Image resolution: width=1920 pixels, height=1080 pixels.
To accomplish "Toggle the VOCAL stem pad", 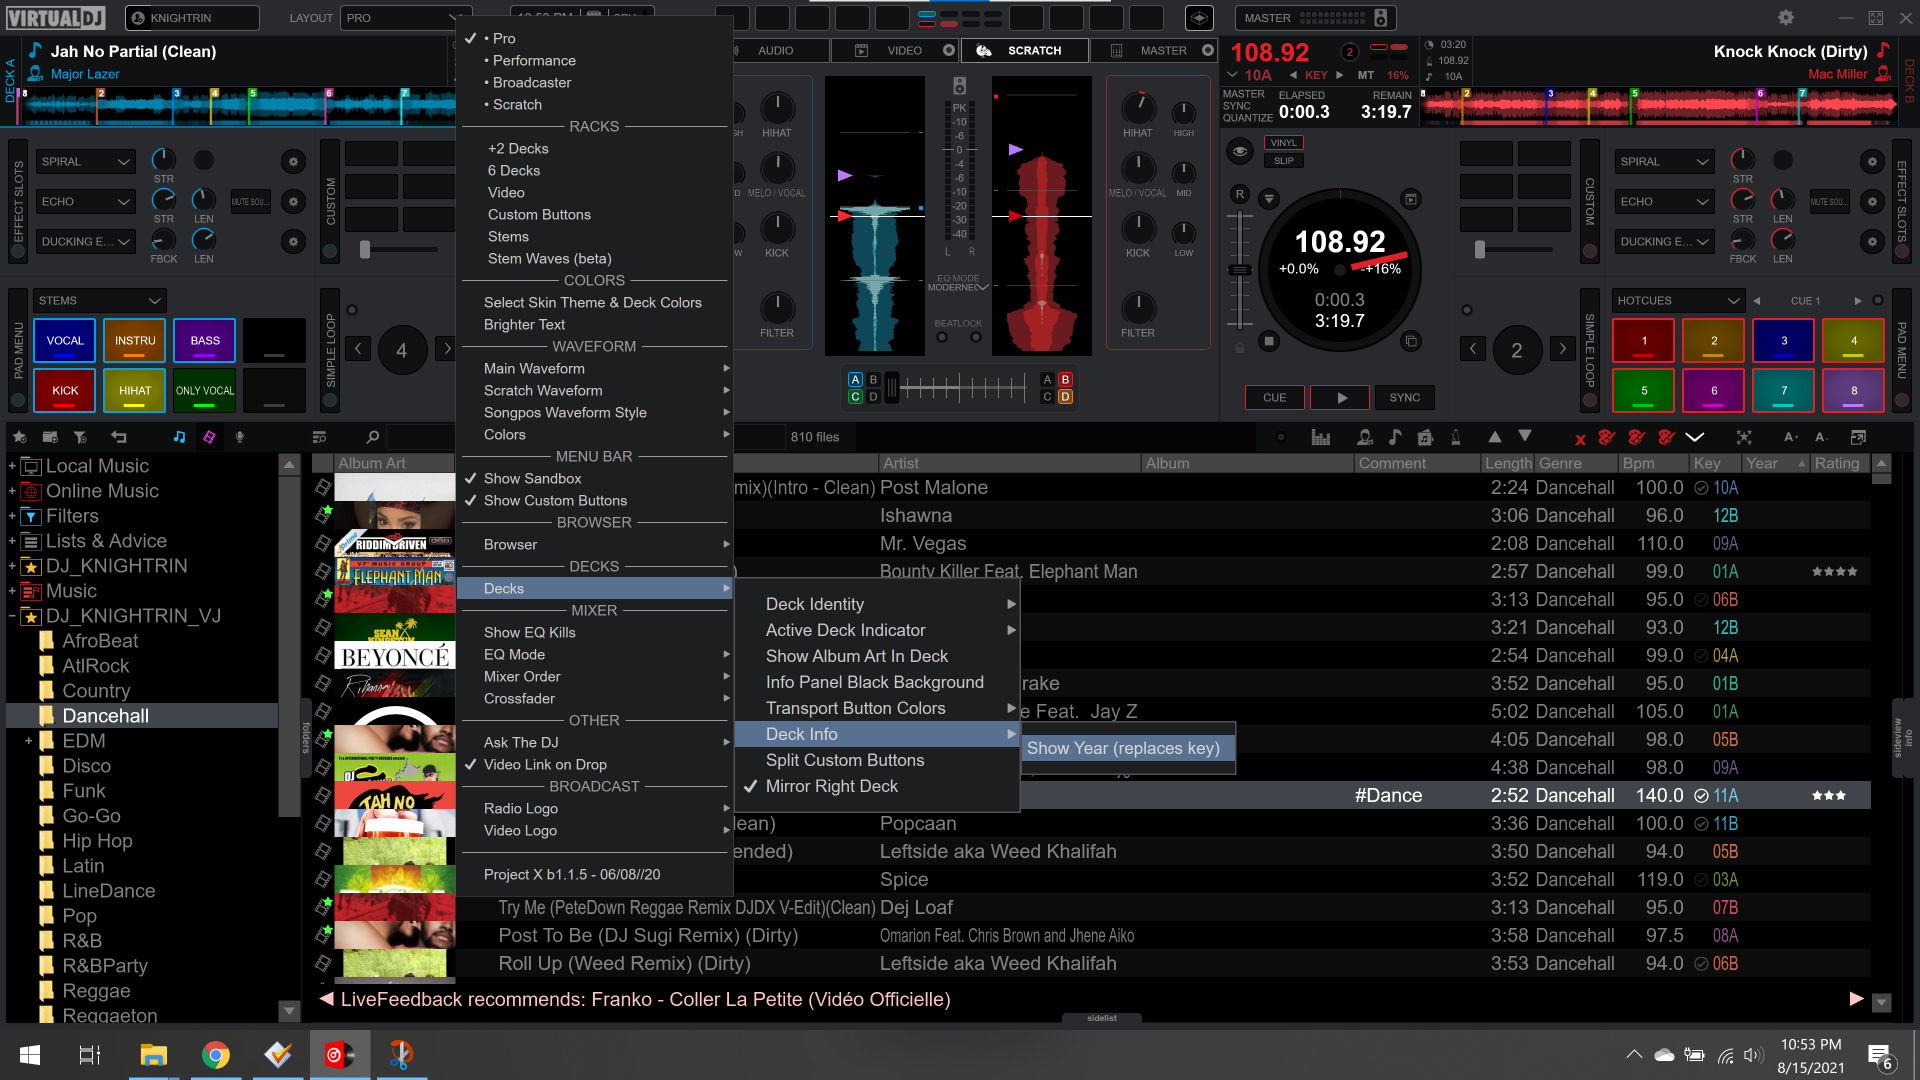I will (x=65, y=341).
